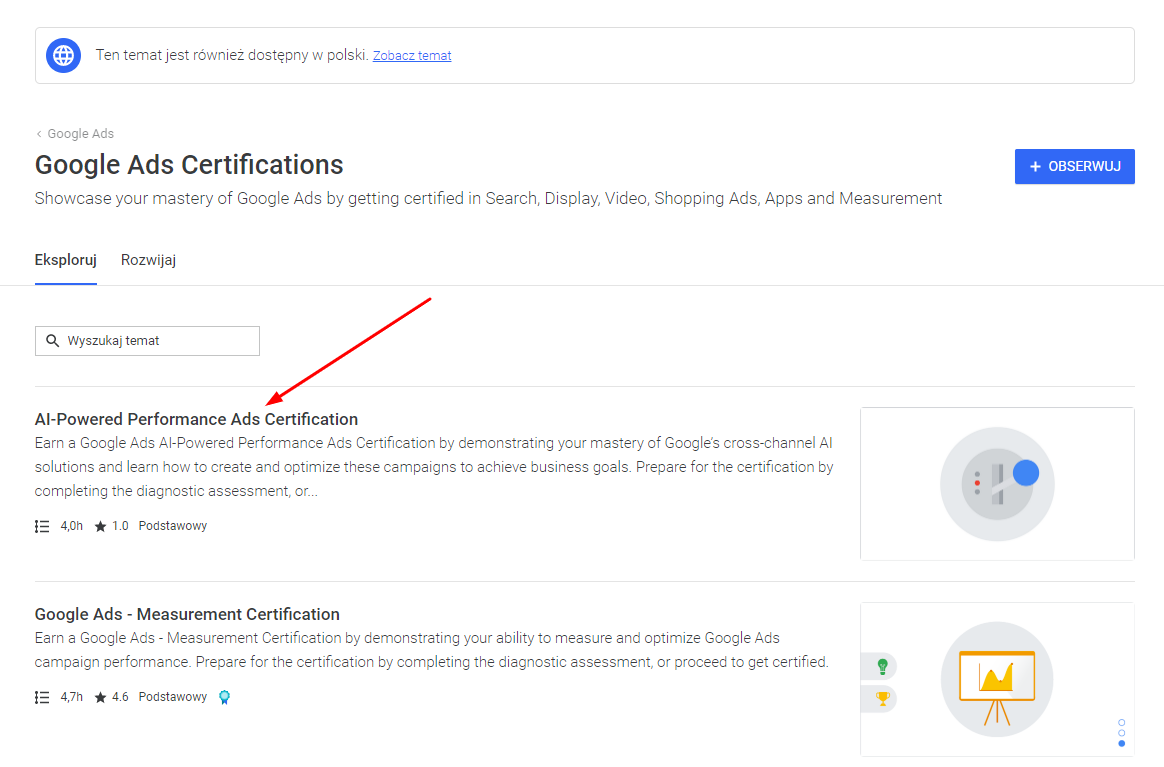
Task: Click the blue award badge icon
Action: [x=224, y=697]
